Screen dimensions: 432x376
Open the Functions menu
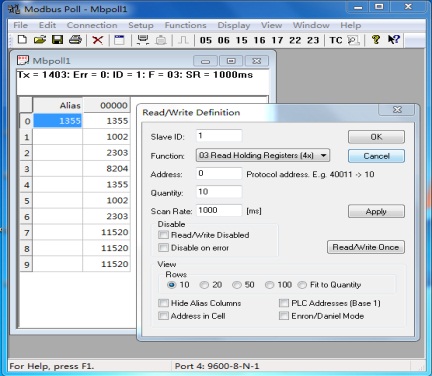185,25
